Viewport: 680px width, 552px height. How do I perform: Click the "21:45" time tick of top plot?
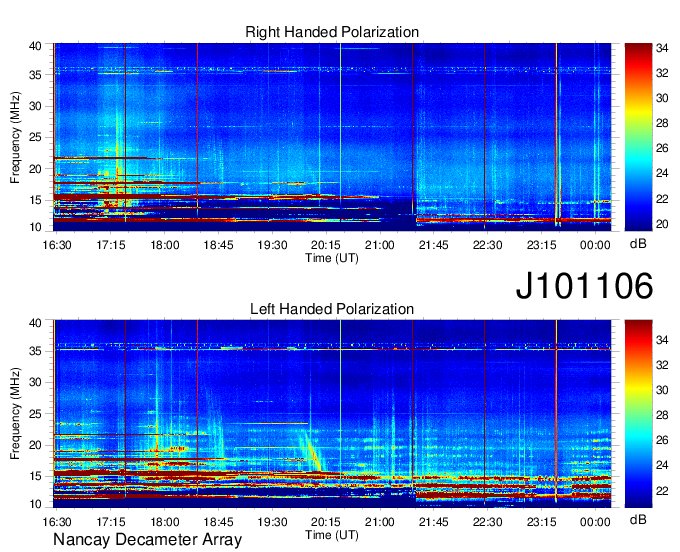(x=434, y=245)
